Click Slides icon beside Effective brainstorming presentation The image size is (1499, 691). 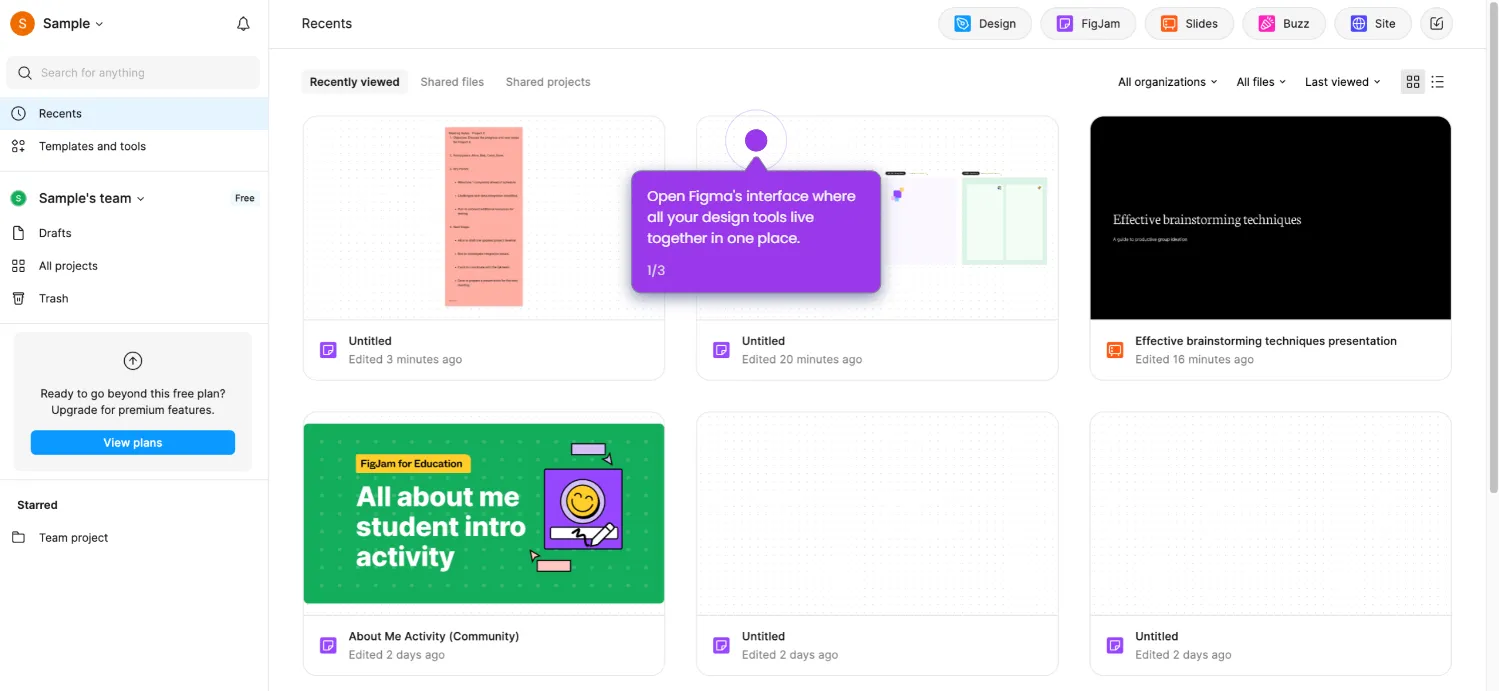click(x=1115, y=350)
